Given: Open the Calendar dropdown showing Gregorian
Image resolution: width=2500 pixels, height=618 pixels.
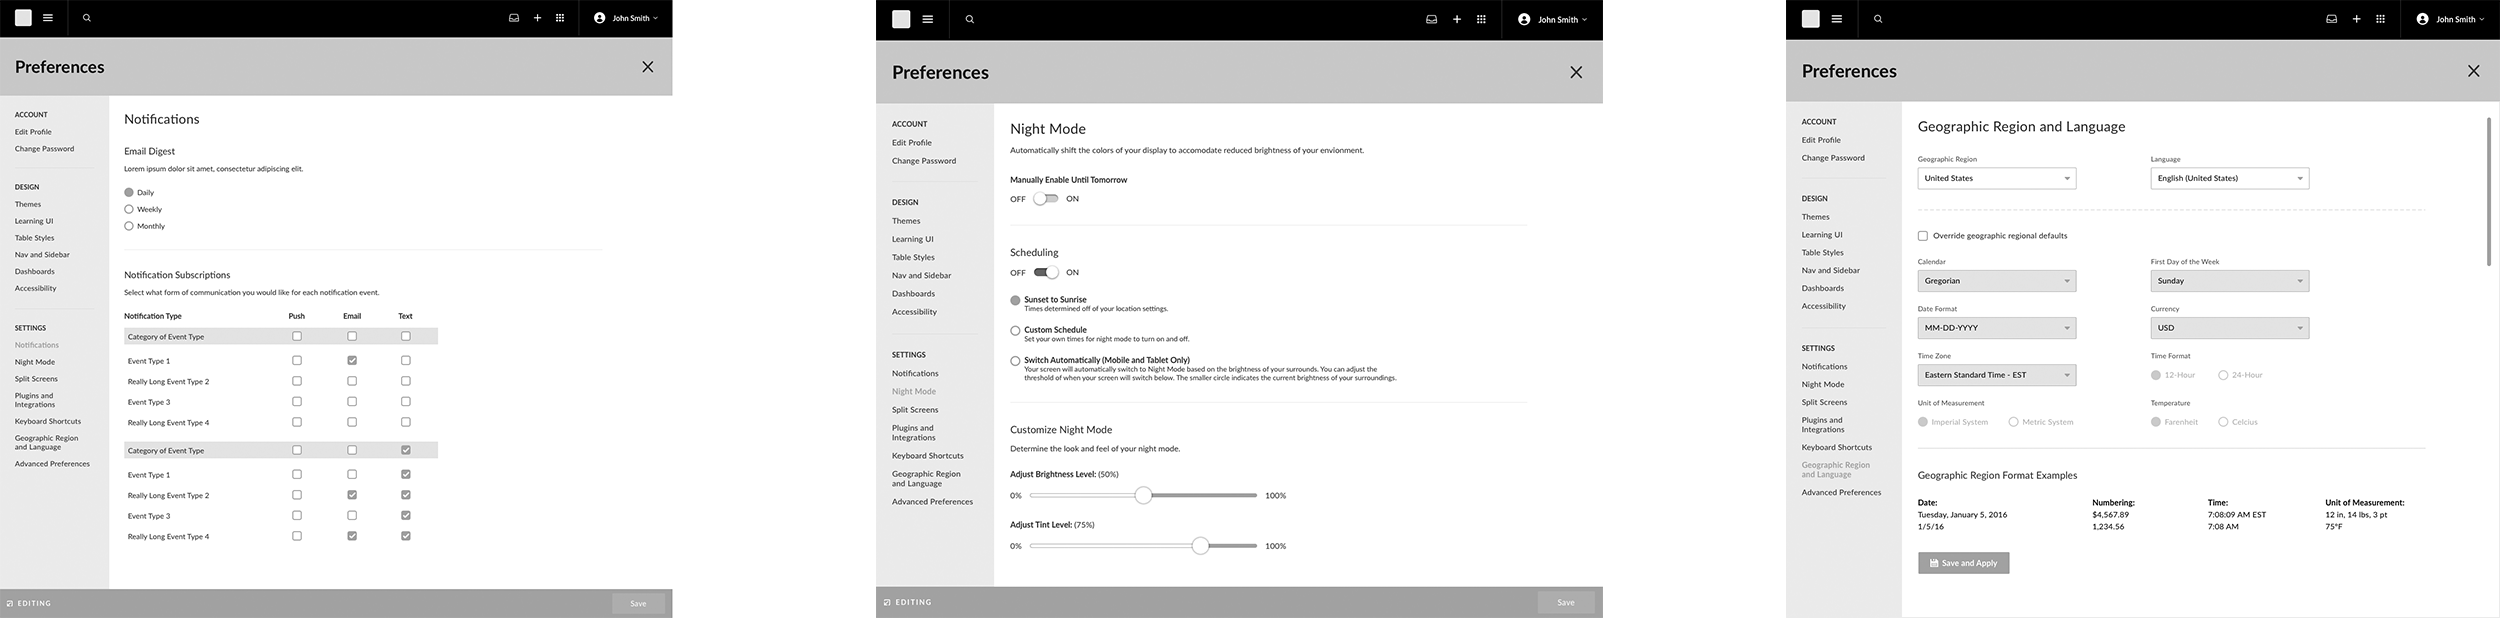Looking at the screenshot, I should tap(1997, 281).
